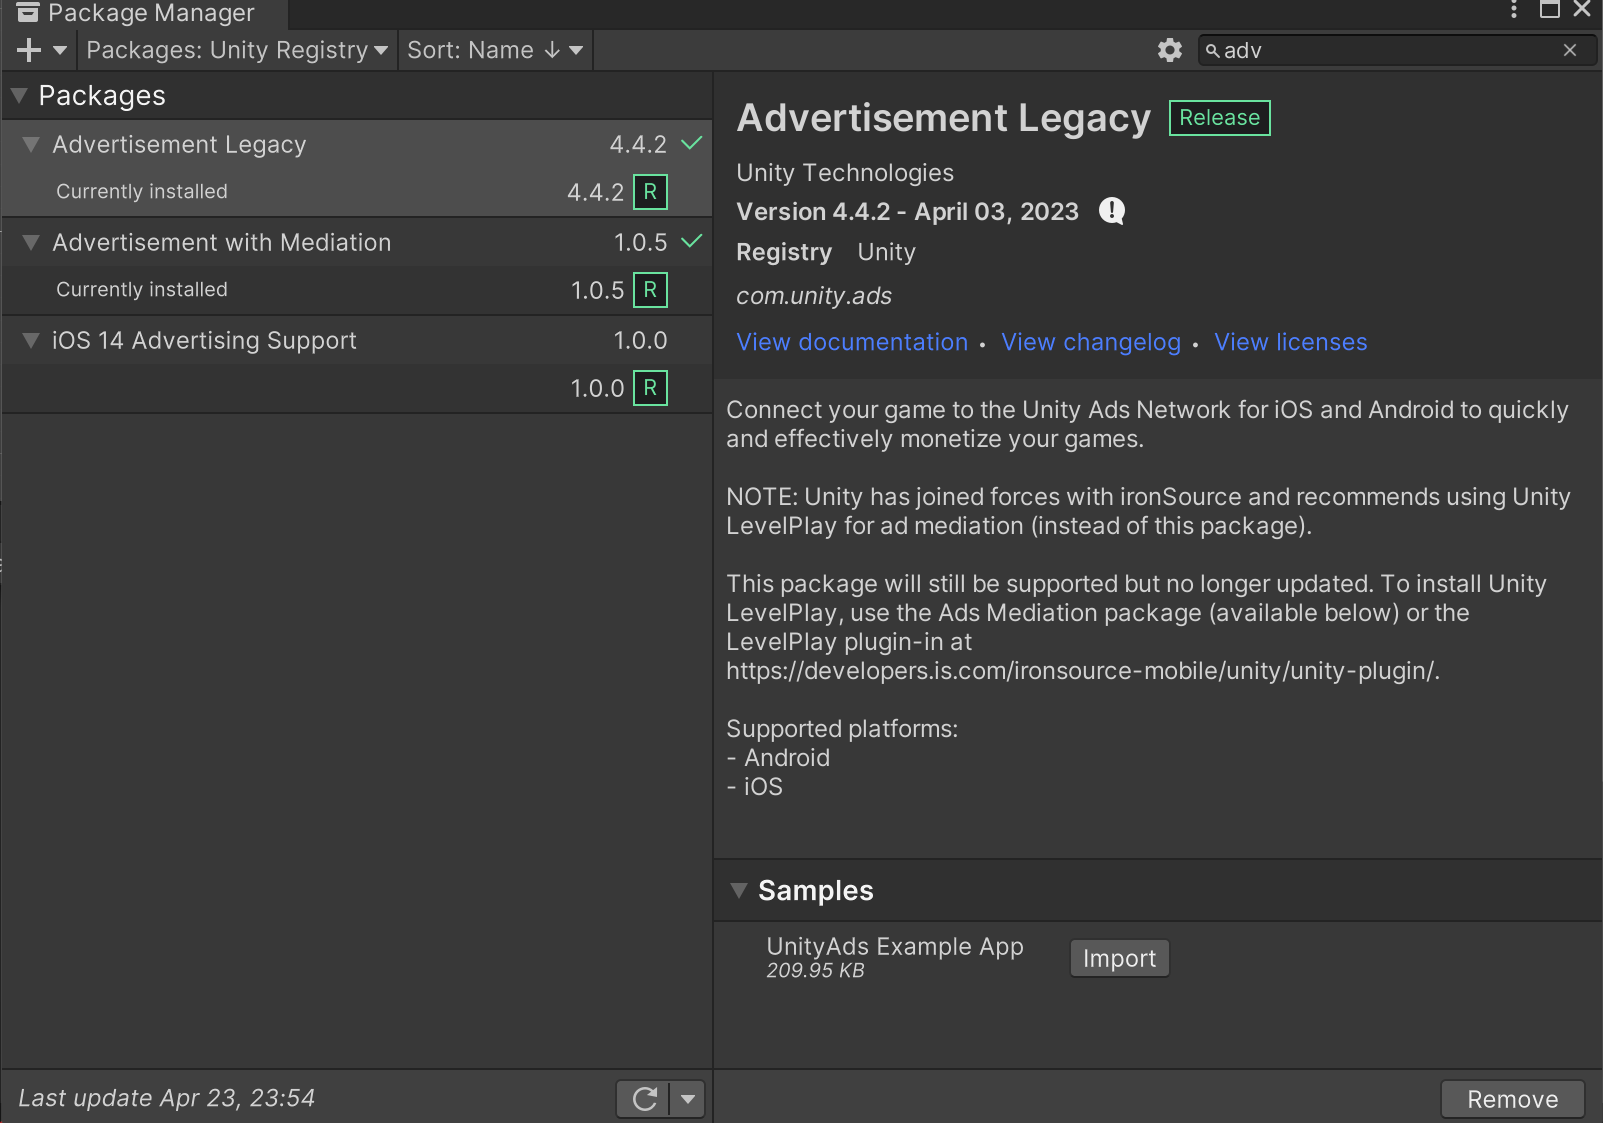Collapse the Advertisement with Mediation row
1603x1123 pixels.
click(x=31, y=243)
